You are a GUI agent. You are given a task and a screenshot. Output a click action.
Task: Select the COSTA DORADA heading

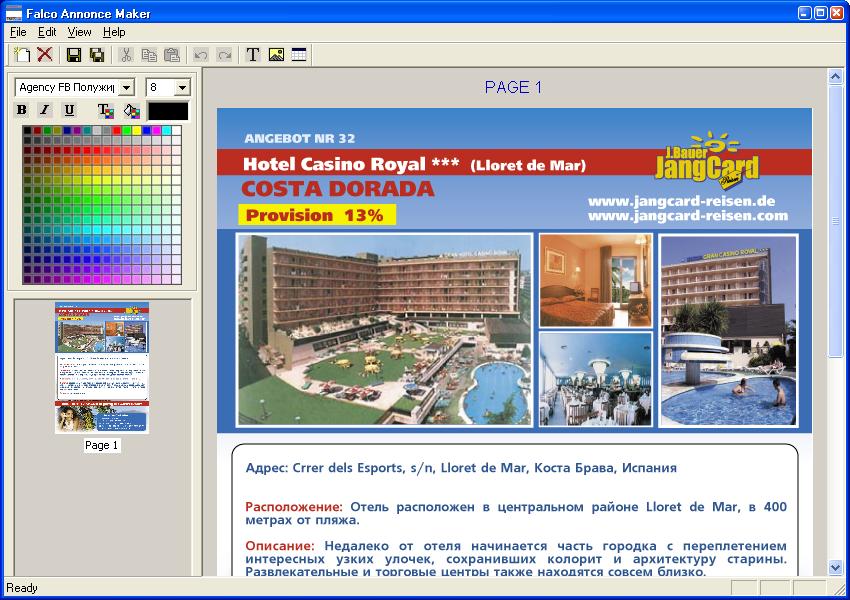[338, 189]
